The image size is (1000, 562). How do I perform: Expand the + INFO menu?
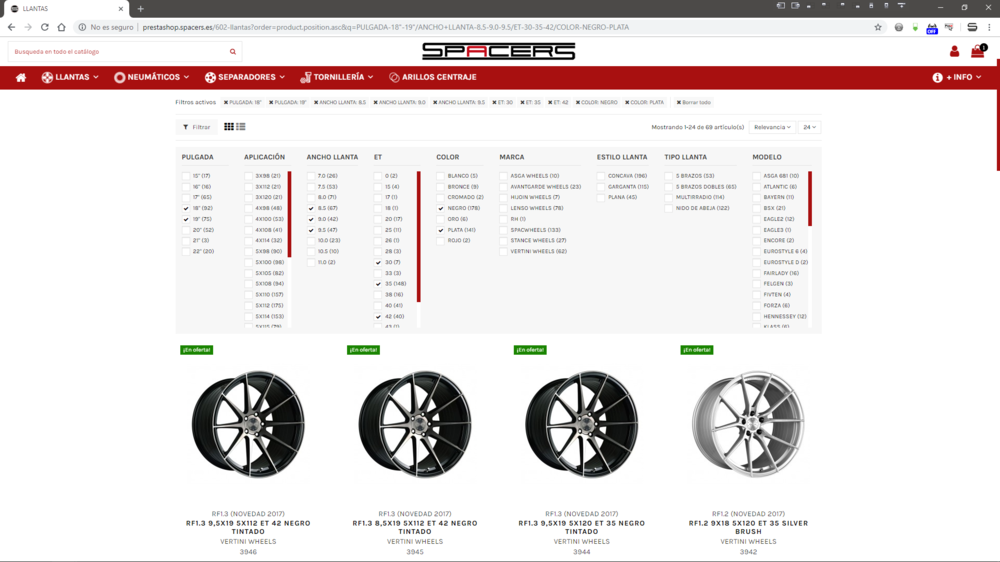[957, 77]
